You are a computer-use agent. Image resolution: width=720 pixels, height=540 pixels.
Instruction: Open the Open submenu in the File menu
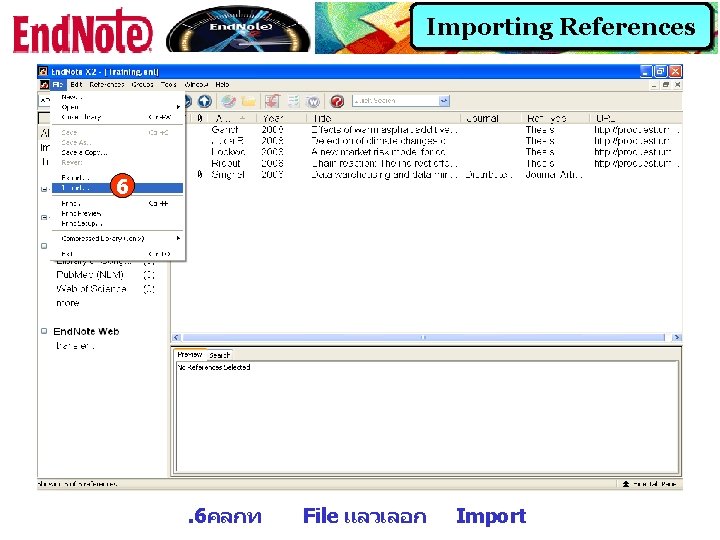click(117, 107)
